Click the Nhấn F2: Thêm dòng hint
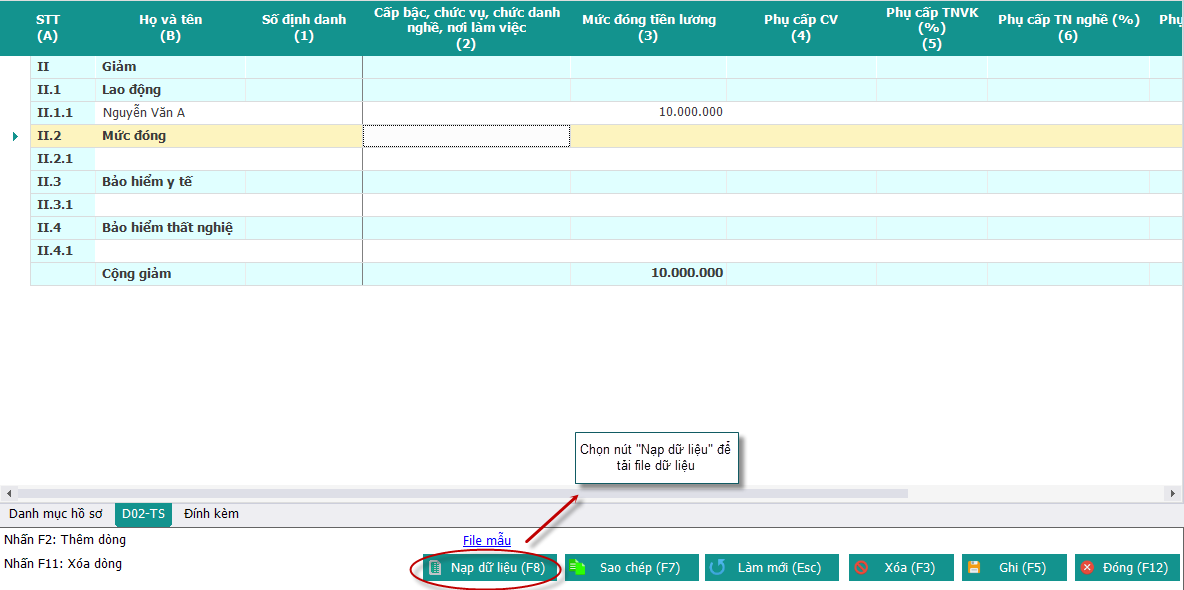Screen dimensions: 1184x590 coord(65,539)
